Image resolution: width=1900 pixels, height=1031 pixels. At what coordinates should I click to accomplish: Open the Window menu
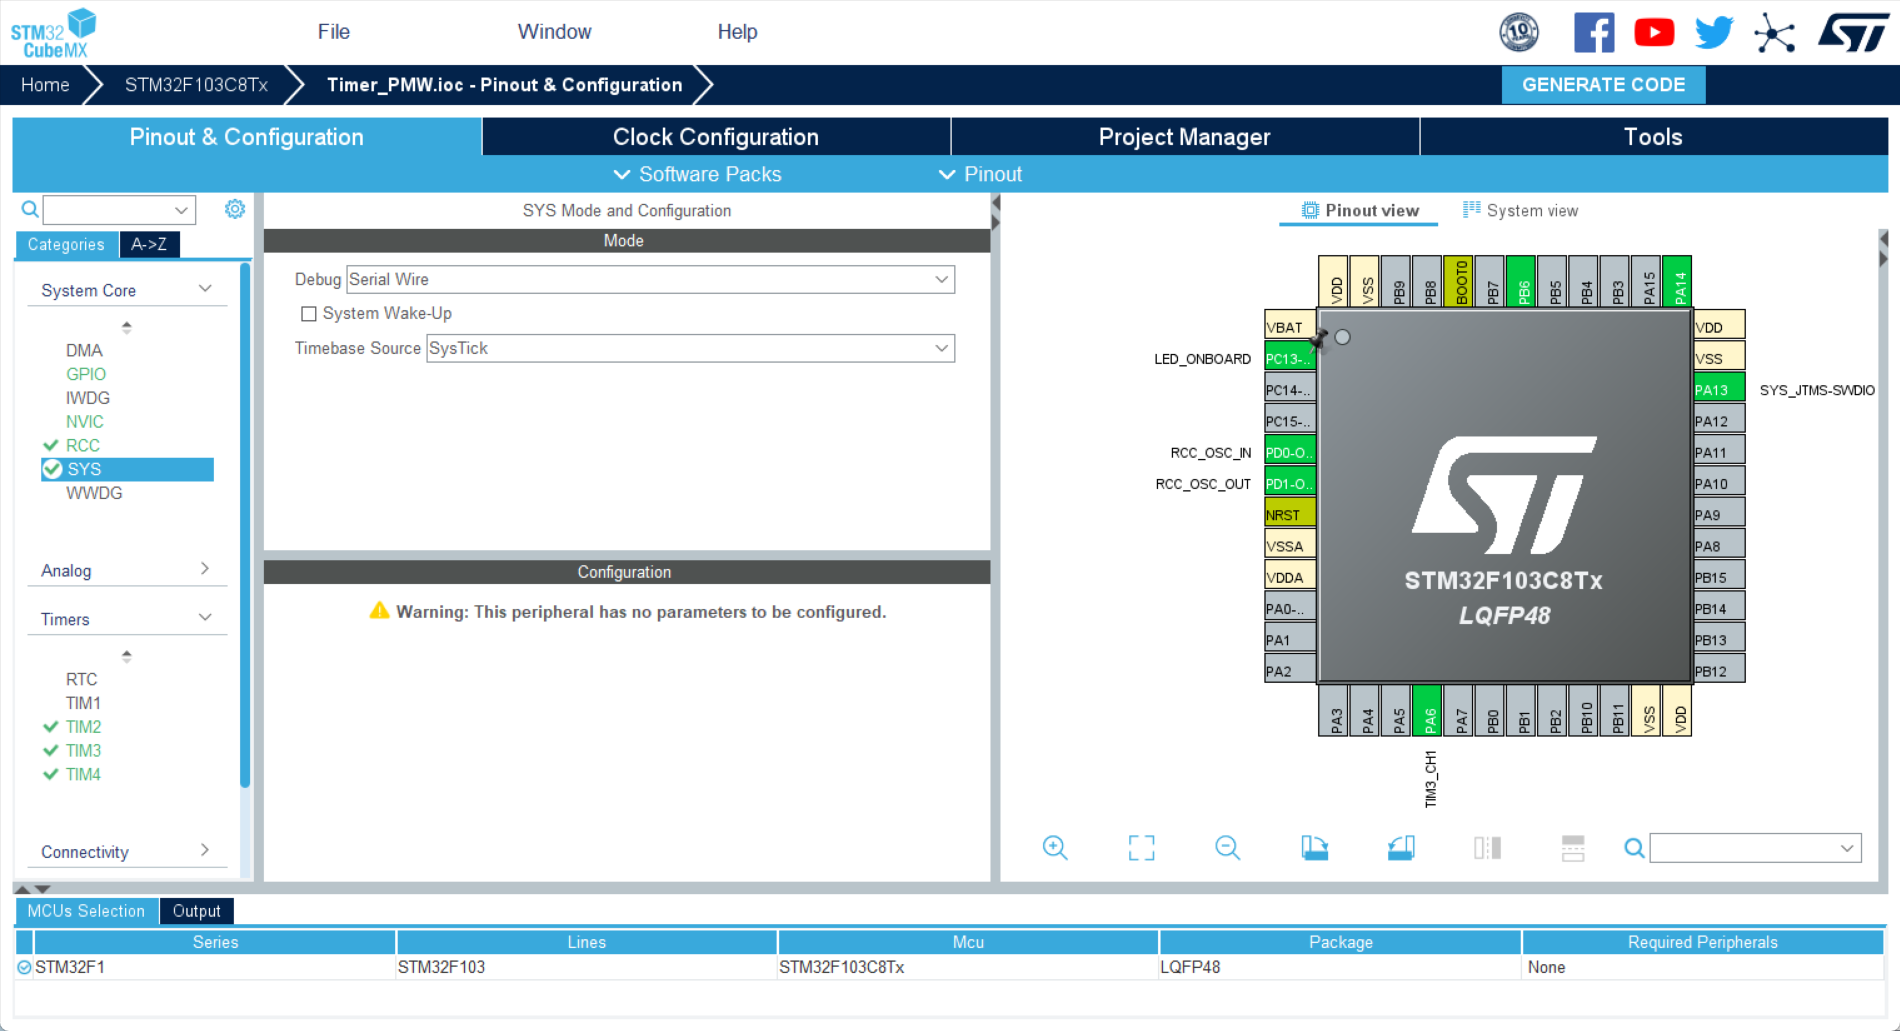[555, 32]
